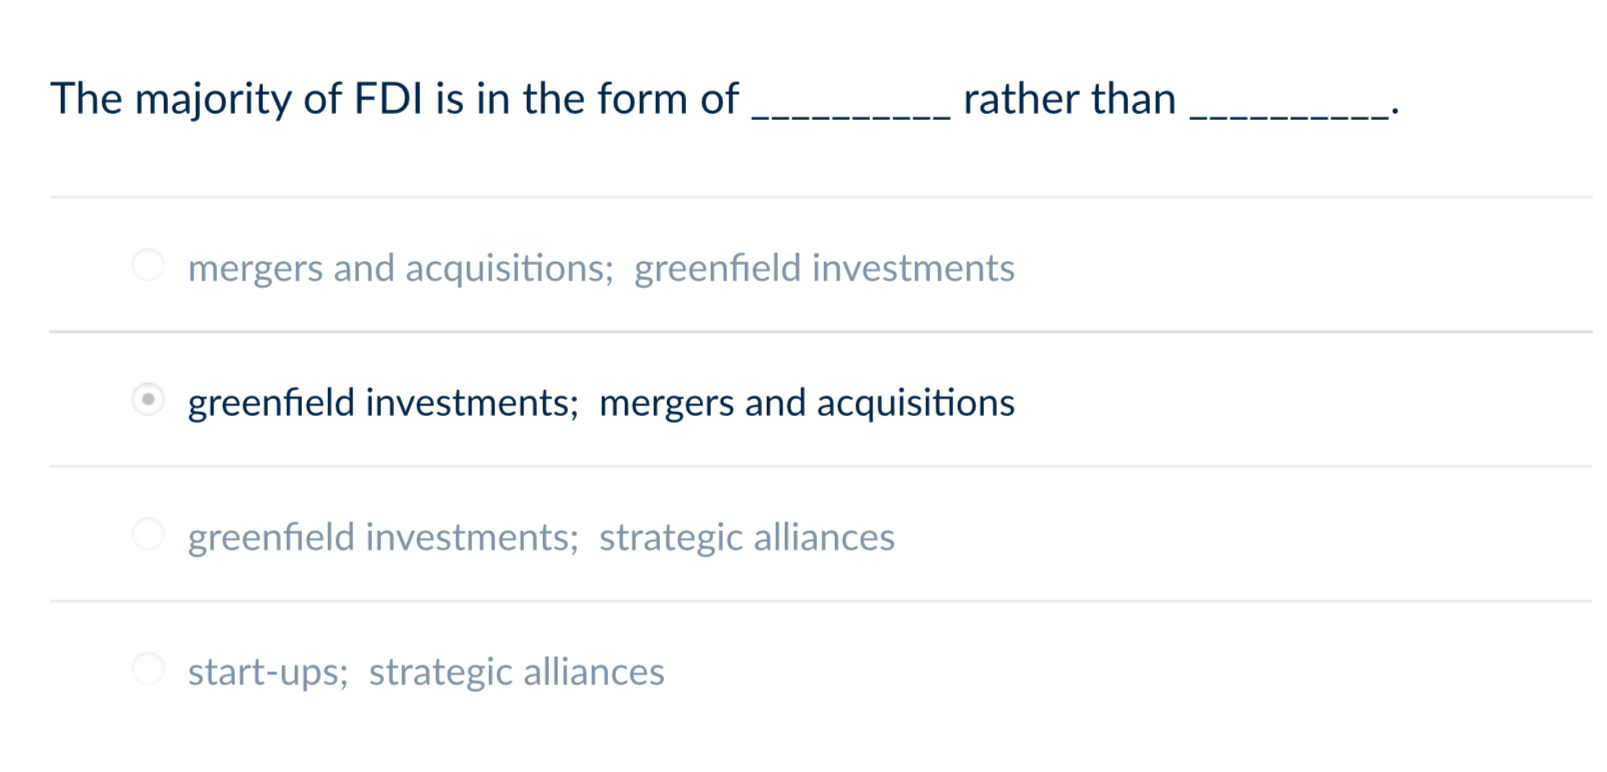Select the start-ups; strategic alliances option

click(x=148, y=669)
